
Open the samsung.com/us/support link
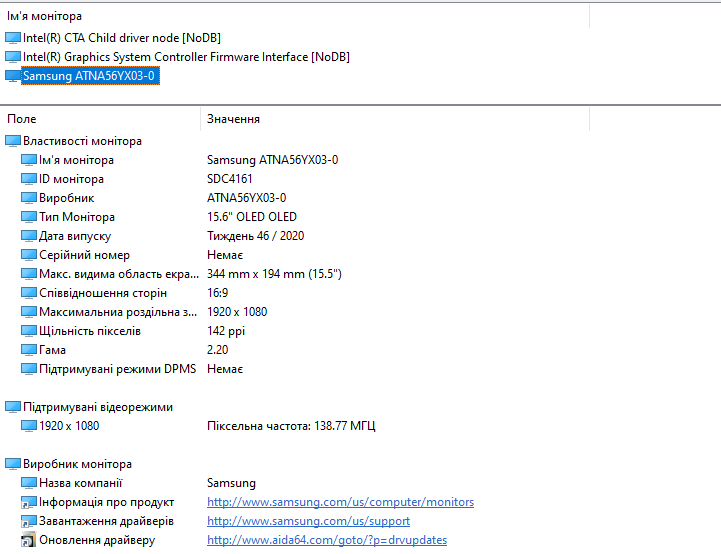pos(308,521)
